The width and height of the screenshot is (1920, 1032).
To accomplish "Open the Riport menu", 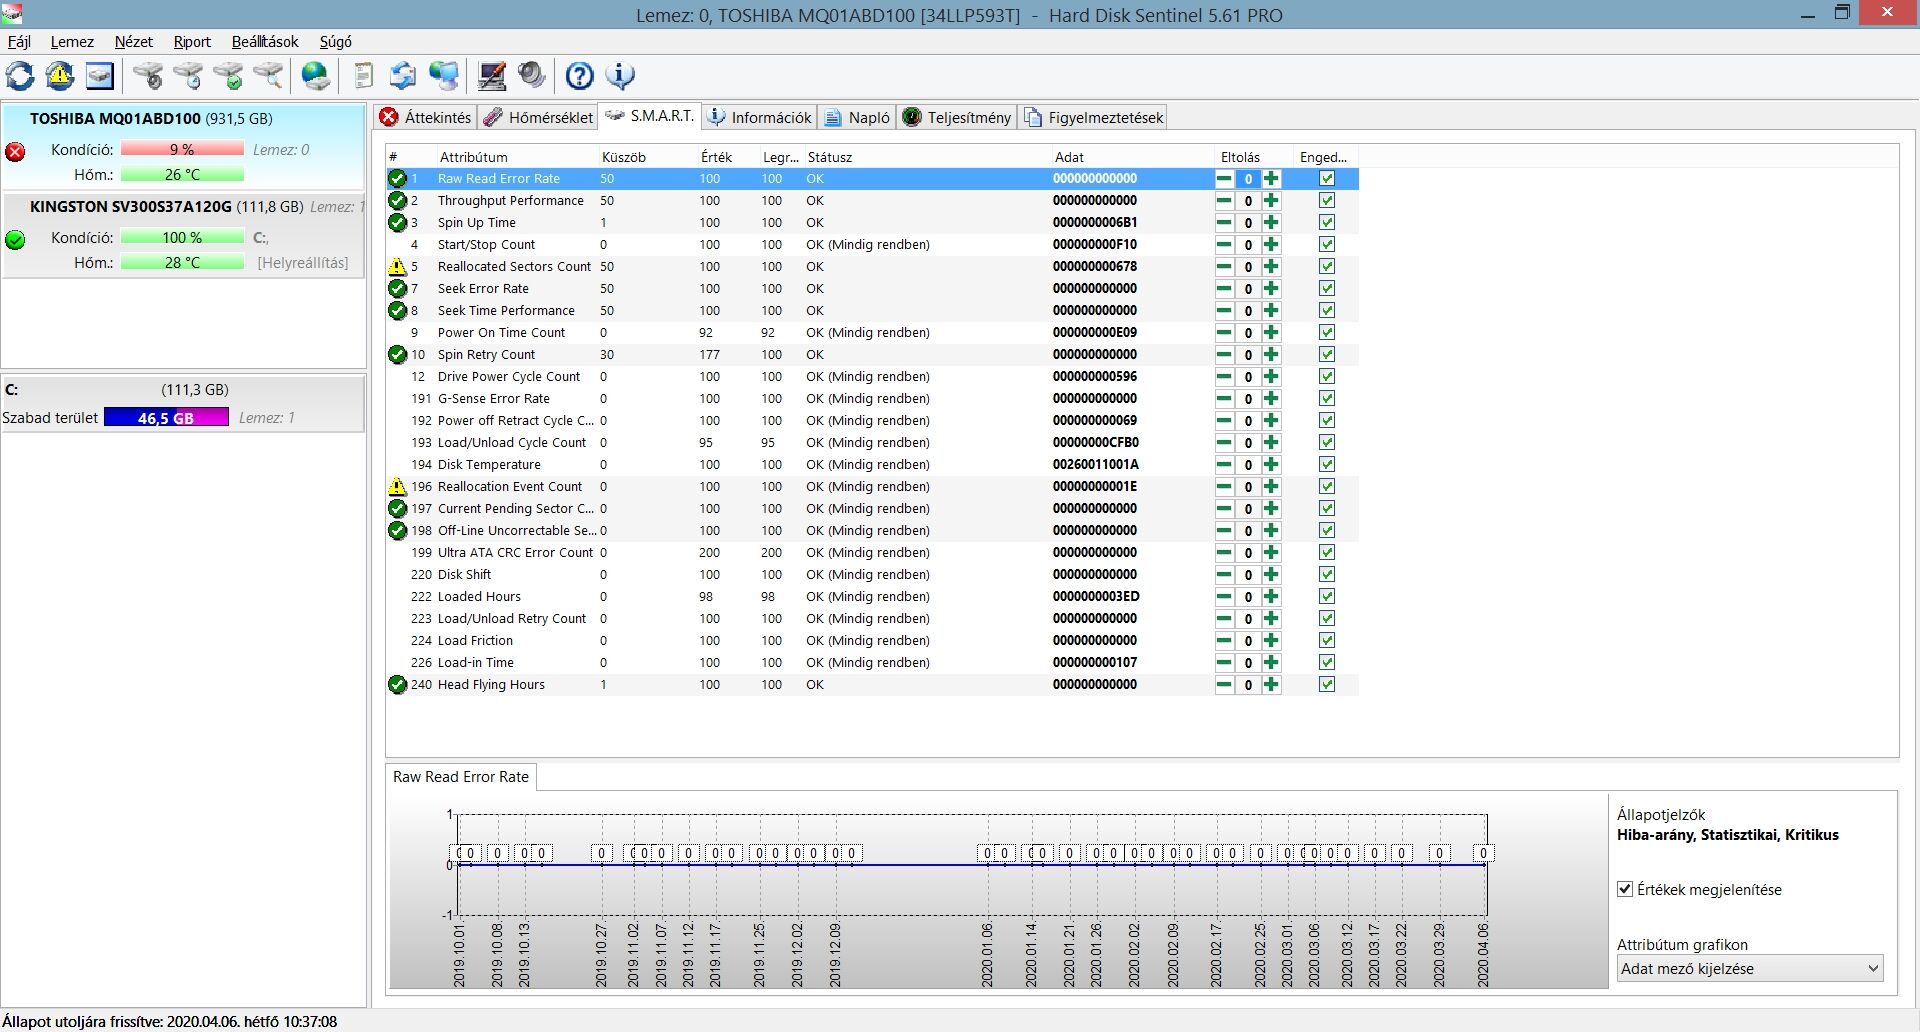I will pos(192,42).
